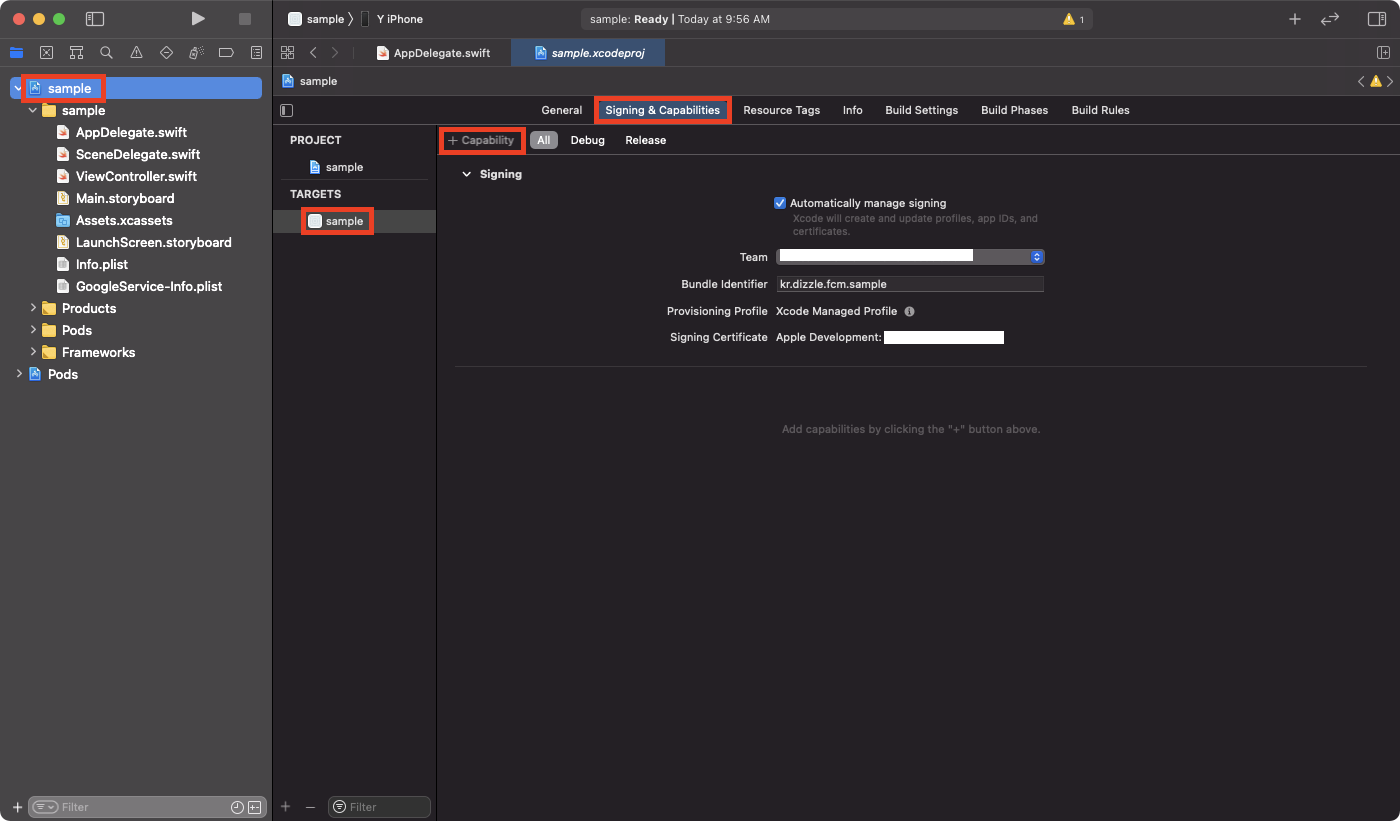Go back with the editor back arrow
Image resolution: width=1400 pixels, height=821 pixels.
pyautogui.click(x=313, y=52)
